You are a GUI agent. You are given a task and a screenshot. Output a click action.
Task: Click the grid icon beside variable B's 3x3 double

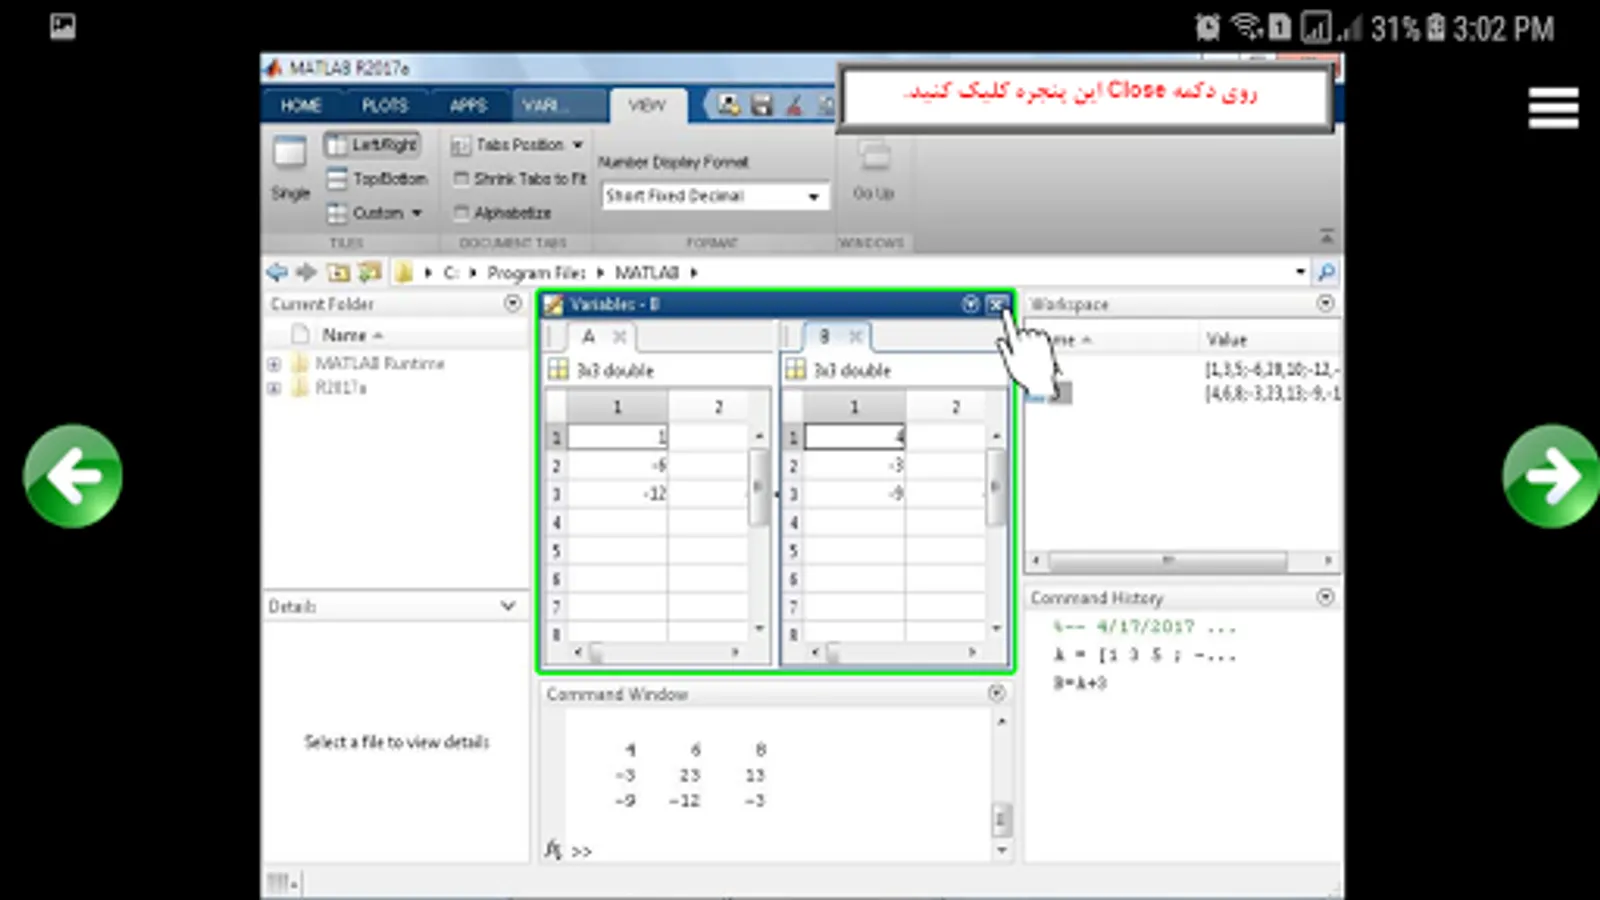(x=795, y=370)
